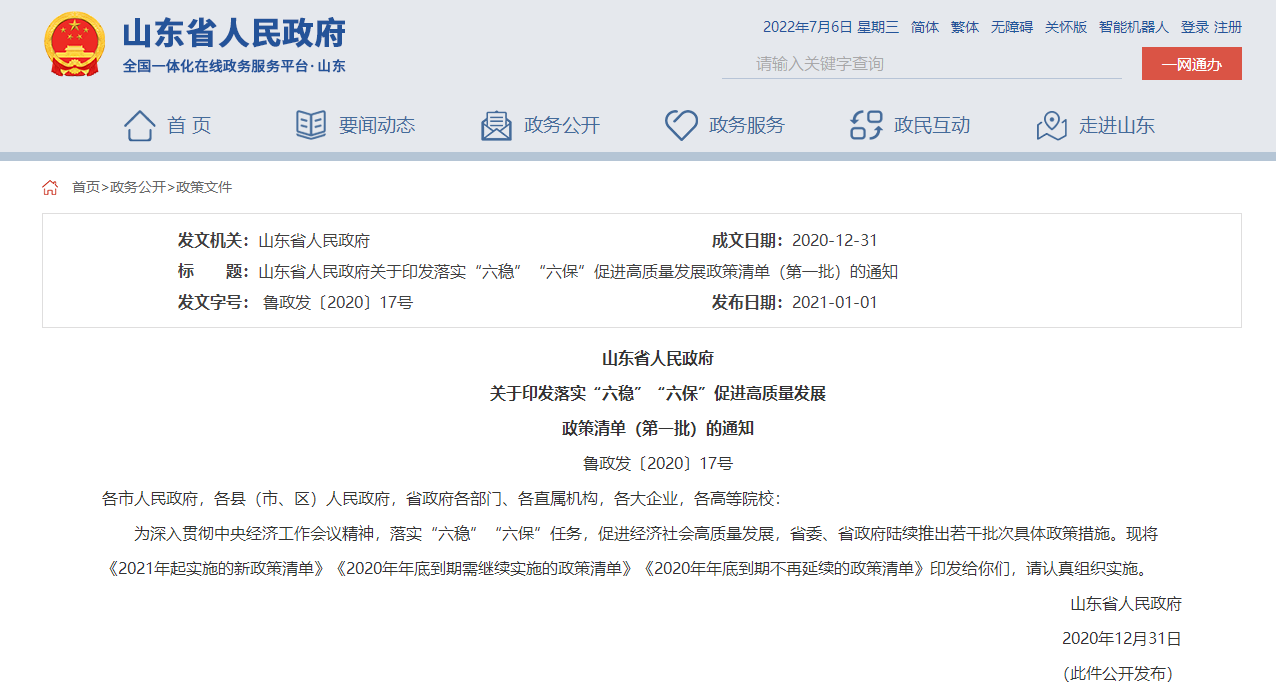
Task: Click the Shandong government national emblem logo
Action: point(74,45)
